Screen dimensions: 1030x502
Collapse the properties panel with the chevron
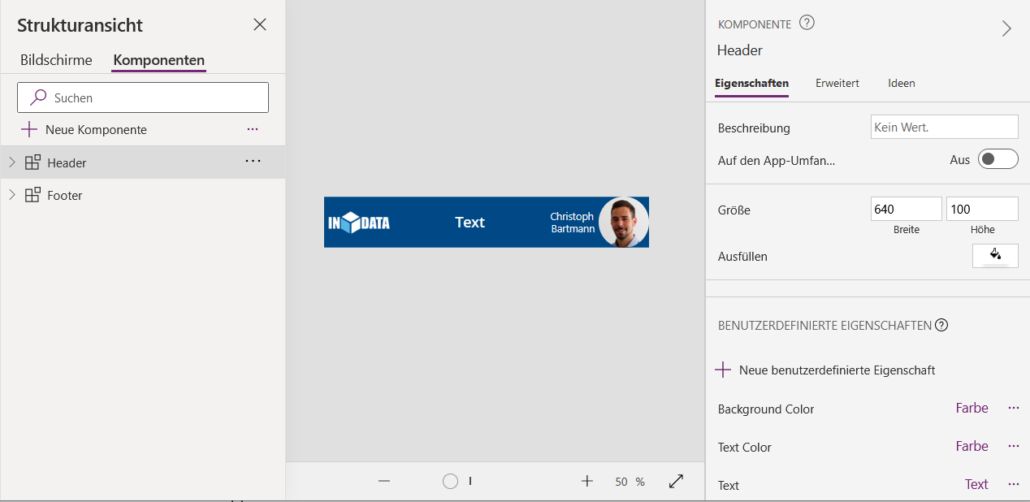(x=1006, y=29)
